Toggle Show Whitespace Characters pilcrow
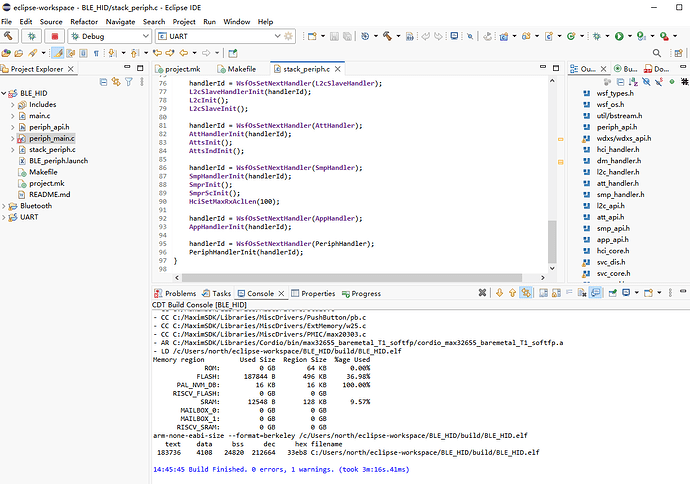The height and width of the screenshot is (484, 690). point(96,53)
